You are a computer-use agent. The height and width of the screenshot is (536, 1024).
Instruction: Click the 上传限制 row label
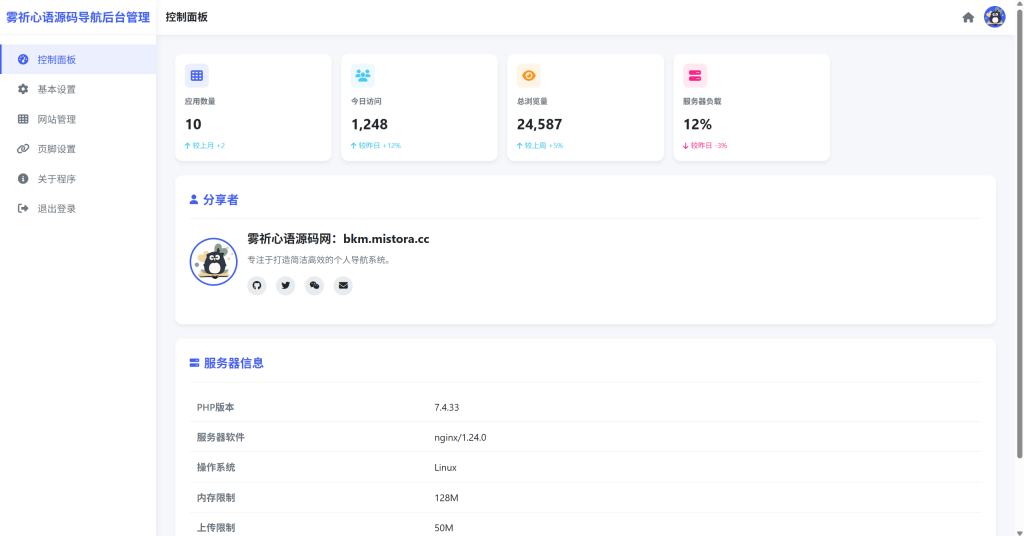[216, 528]
